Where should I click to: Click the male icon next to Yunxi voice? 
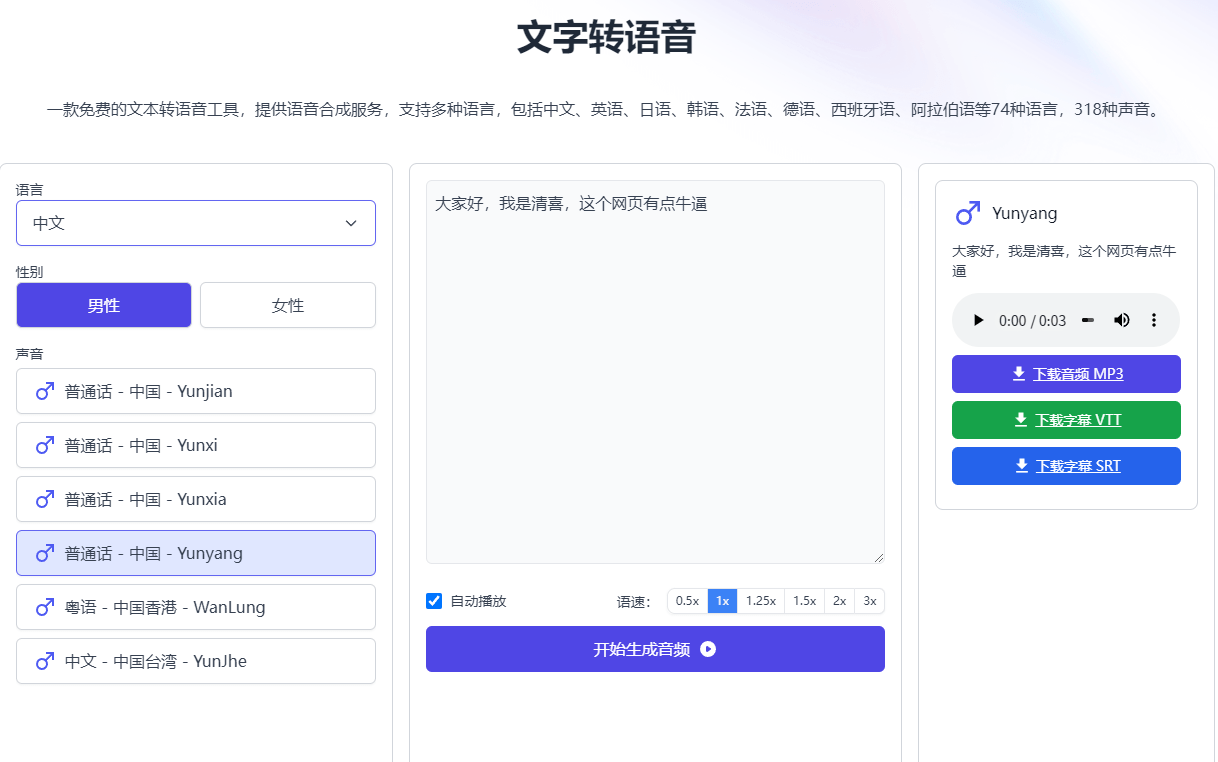tap(44, 445)
